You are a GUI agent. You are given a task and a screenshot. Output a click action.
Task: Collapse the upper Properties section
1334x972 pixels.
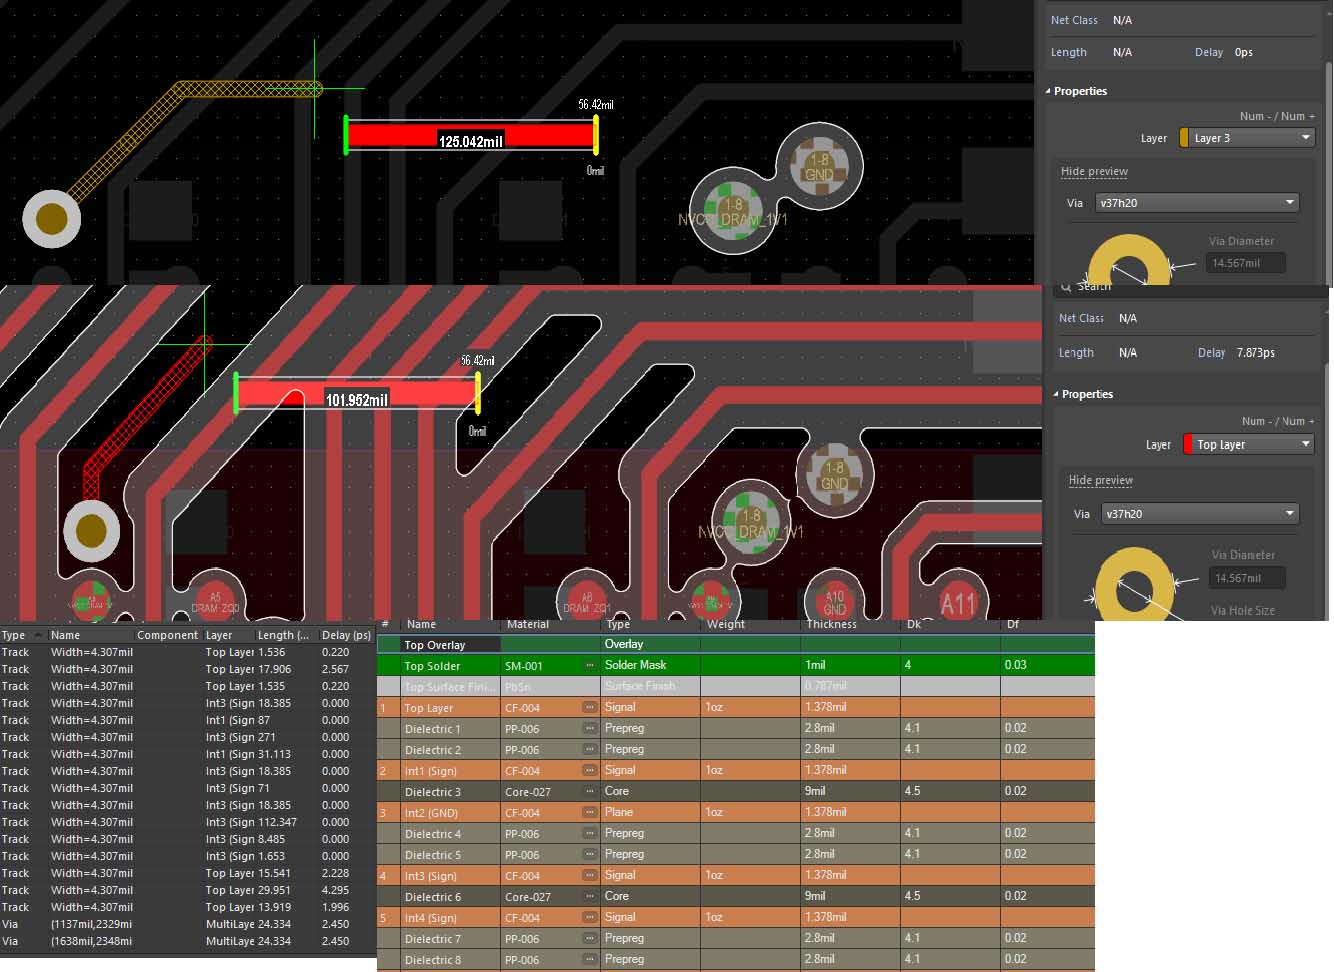click(x=1048, y=91)
